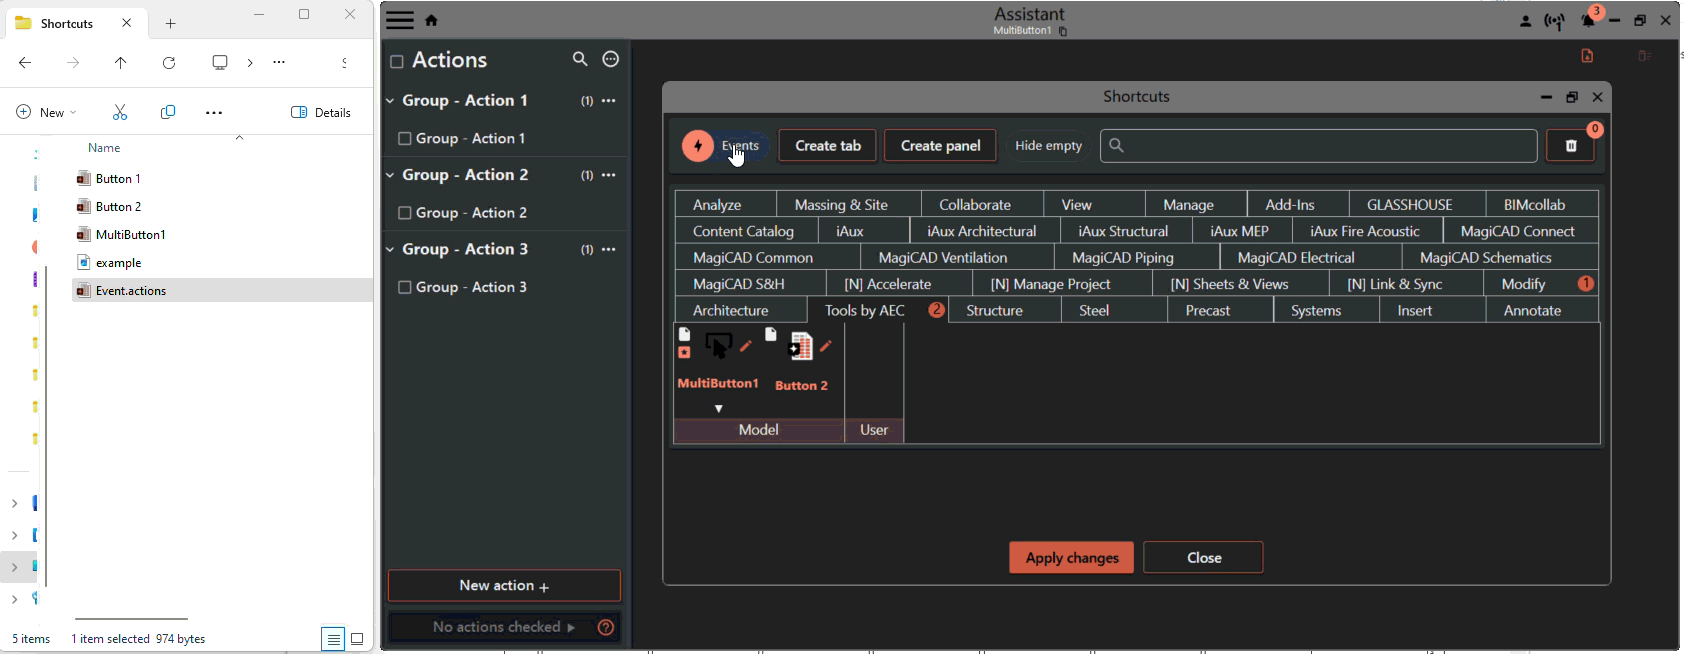This screenshot has height=654, width=1684.
Task: Edit the MultiButton1 pencil icon
Action: (x=746, y=346)
